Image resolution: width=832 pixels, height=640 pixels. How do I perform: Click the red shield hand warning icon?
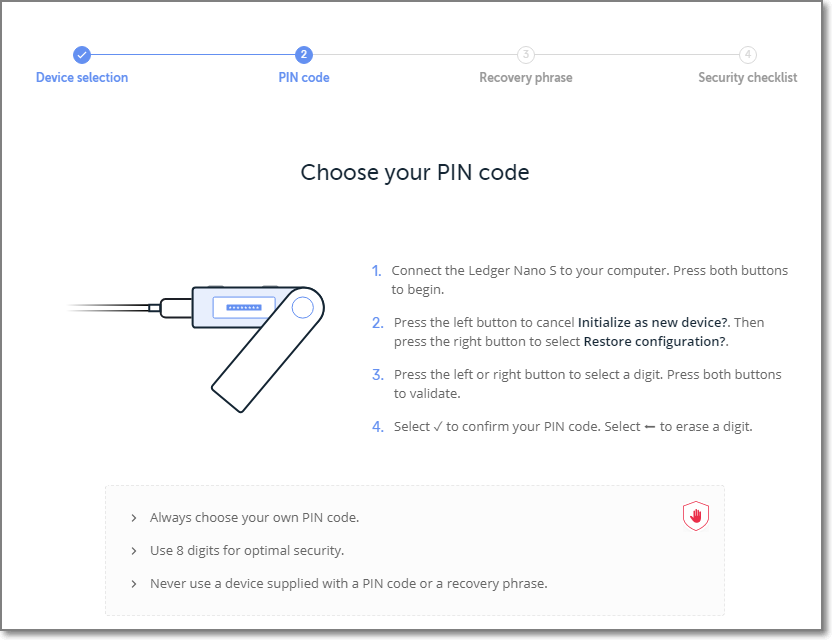coord(696,516)
